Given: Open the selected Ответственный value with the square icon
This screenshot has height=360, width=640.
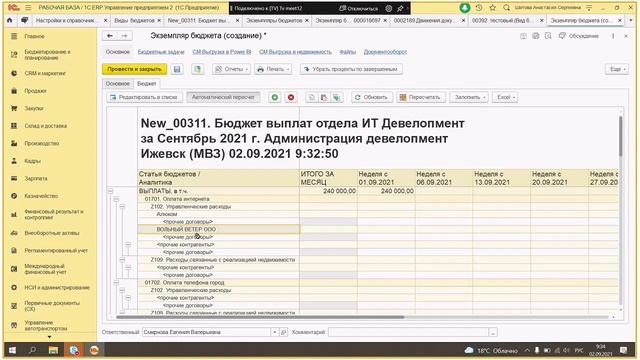Looking at the screenshot, I should 283,332.
